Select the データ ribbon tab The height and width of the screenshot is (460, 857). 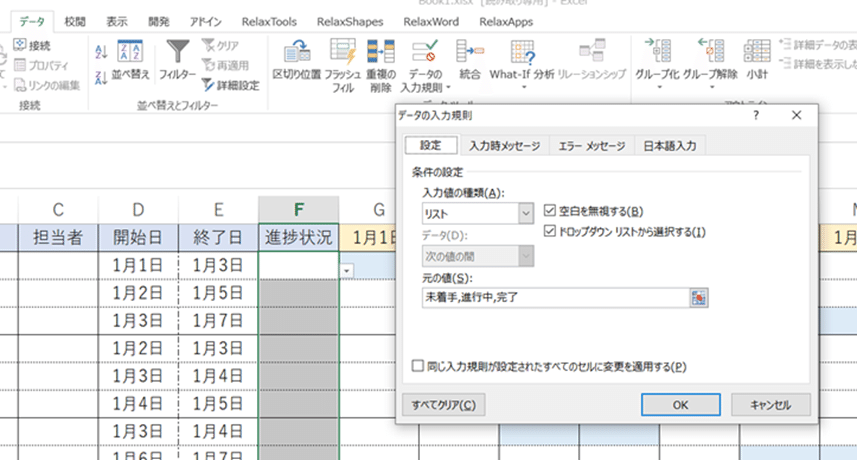click(32, 21)
